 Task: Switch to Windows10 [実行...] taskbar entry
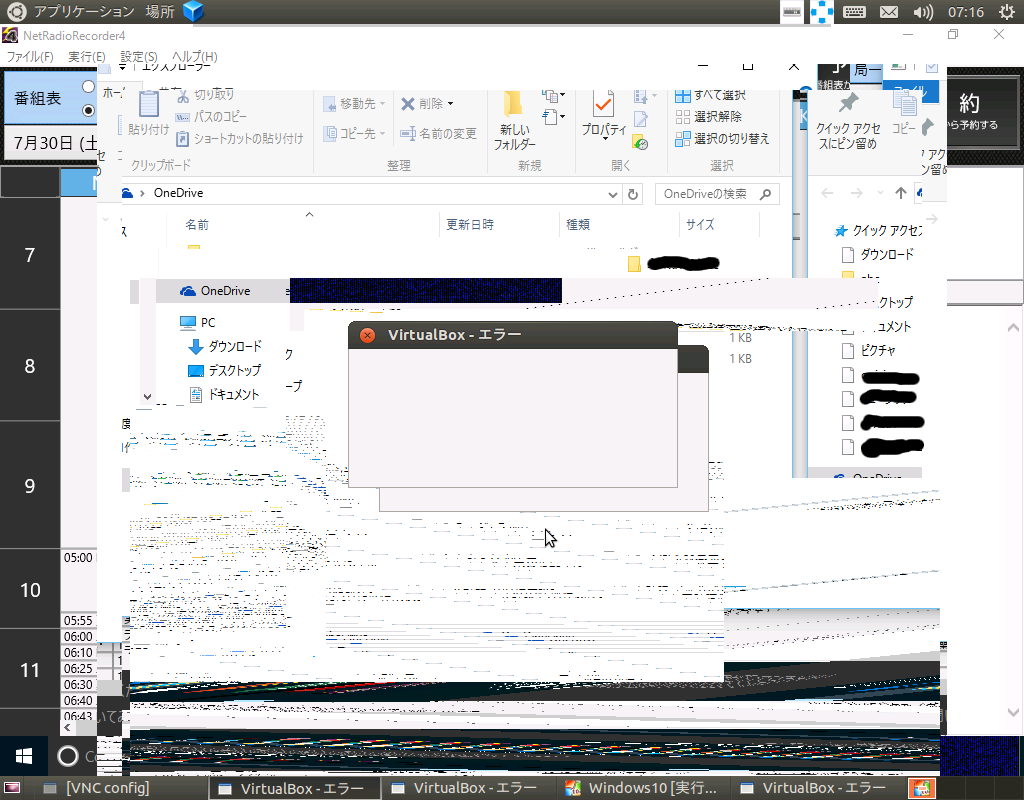point(642,788)
